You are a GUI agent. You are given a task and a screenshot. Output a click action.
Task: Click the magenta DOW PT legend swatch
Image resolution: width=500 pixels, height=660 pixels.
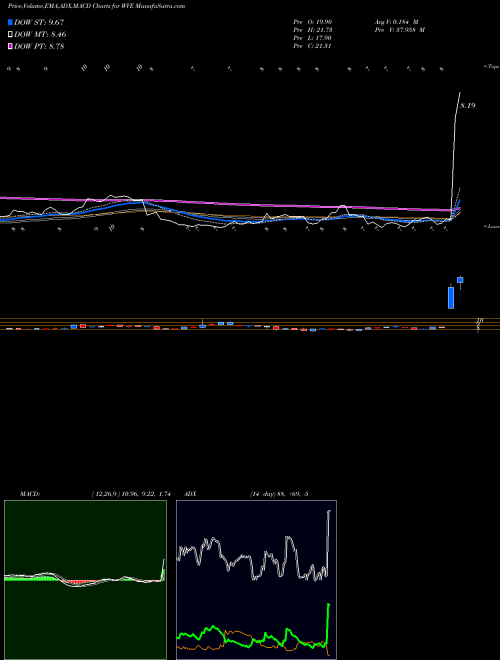point(10,47)
